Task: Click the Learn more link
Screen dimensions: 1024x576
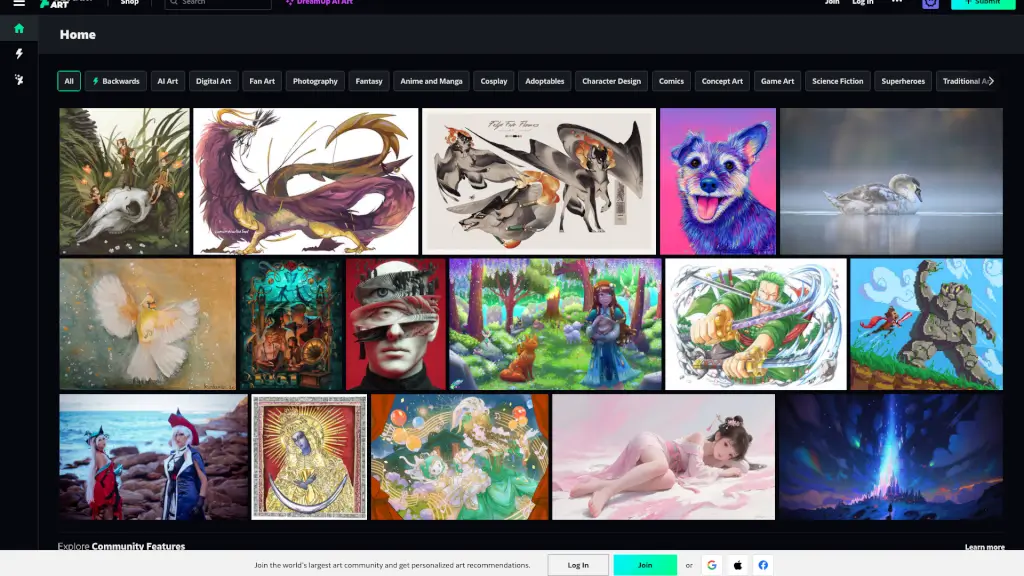Action: pos(986,546)
